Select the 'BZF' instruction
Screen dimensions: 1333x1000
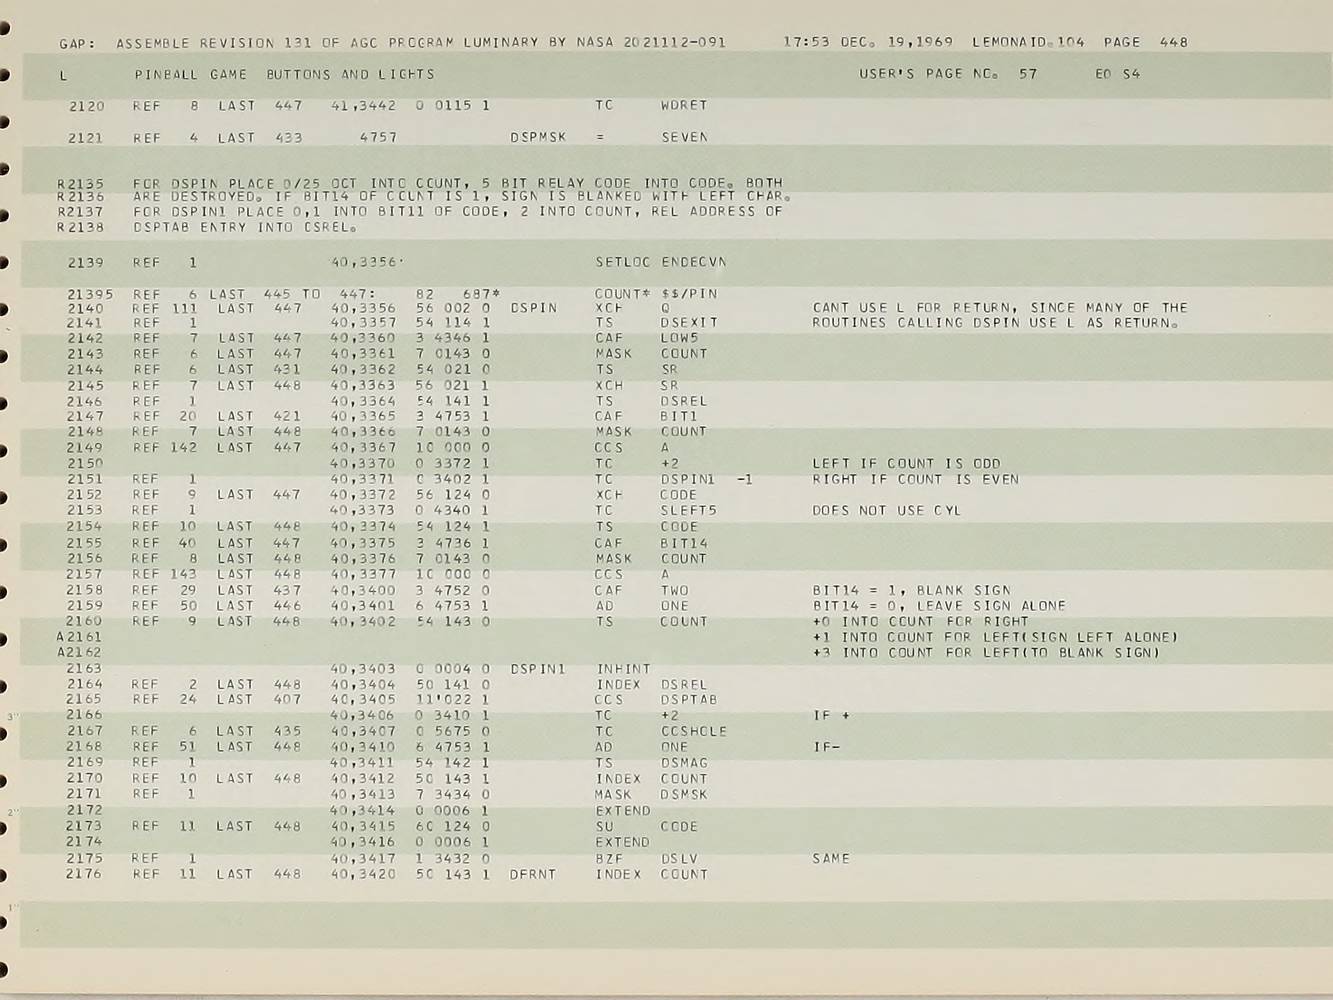click(609, 858)
